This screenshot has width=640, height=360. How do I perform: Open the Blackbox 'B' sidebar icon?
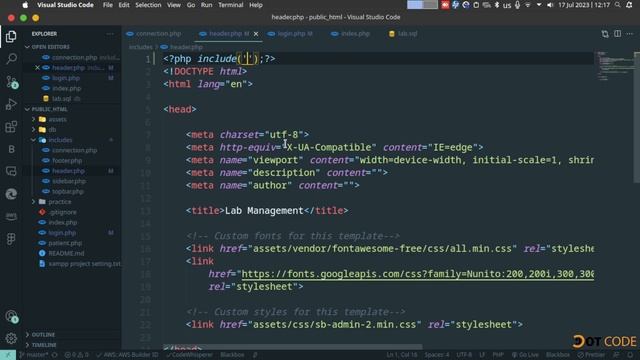(x=11, y=149)
